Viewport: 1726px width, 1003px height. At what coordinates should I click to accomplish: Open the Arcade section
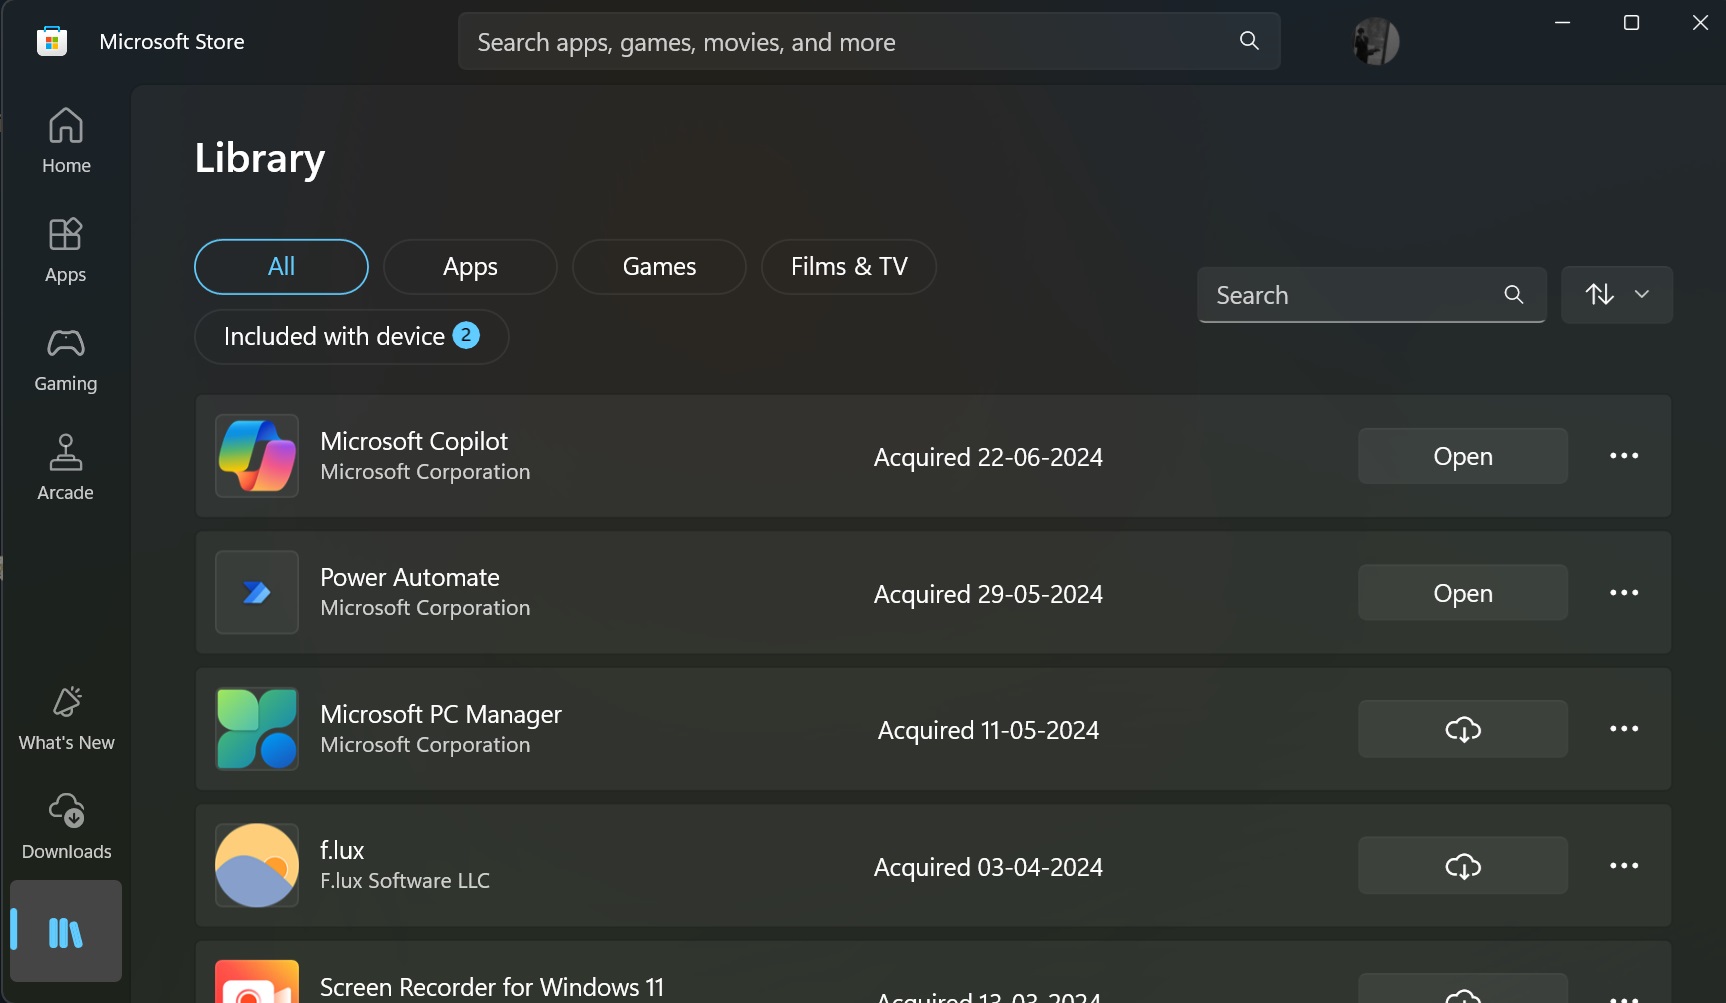click(x=66, y=468)
